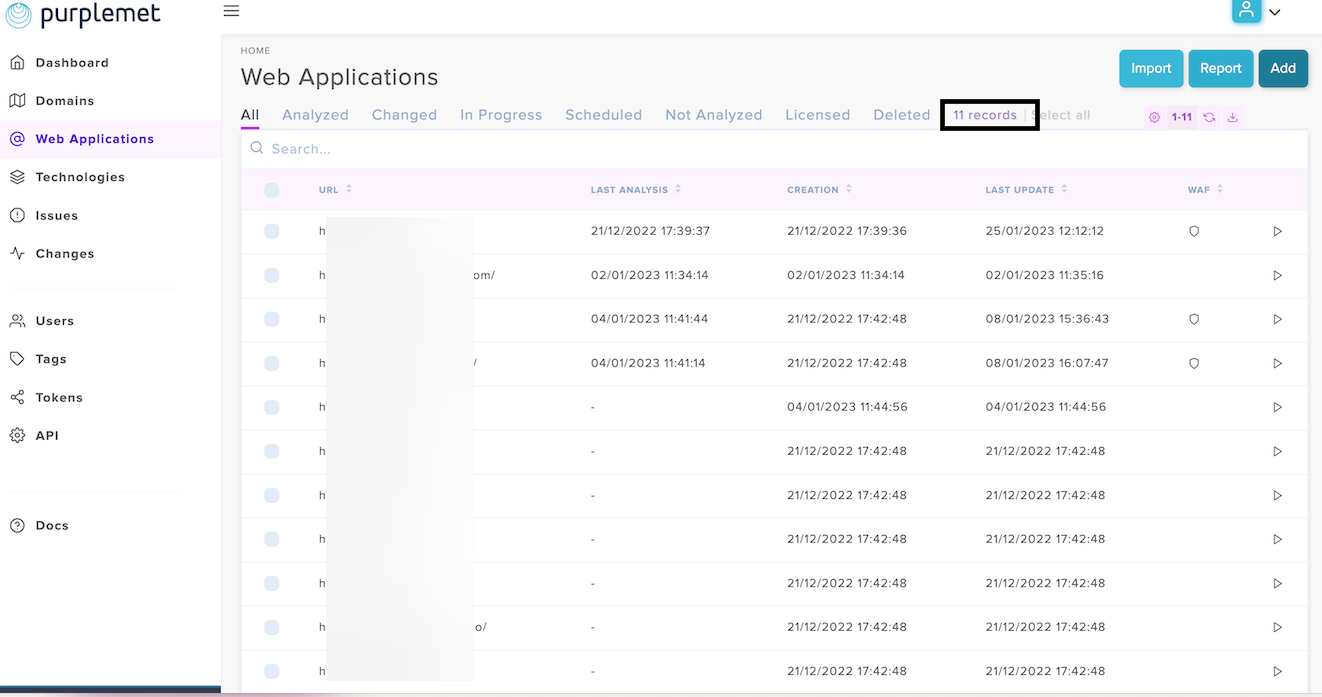Viewport: 1322px width, 697px height.
Task: Switch to the Analyzed tab
Action: [315, 115]
